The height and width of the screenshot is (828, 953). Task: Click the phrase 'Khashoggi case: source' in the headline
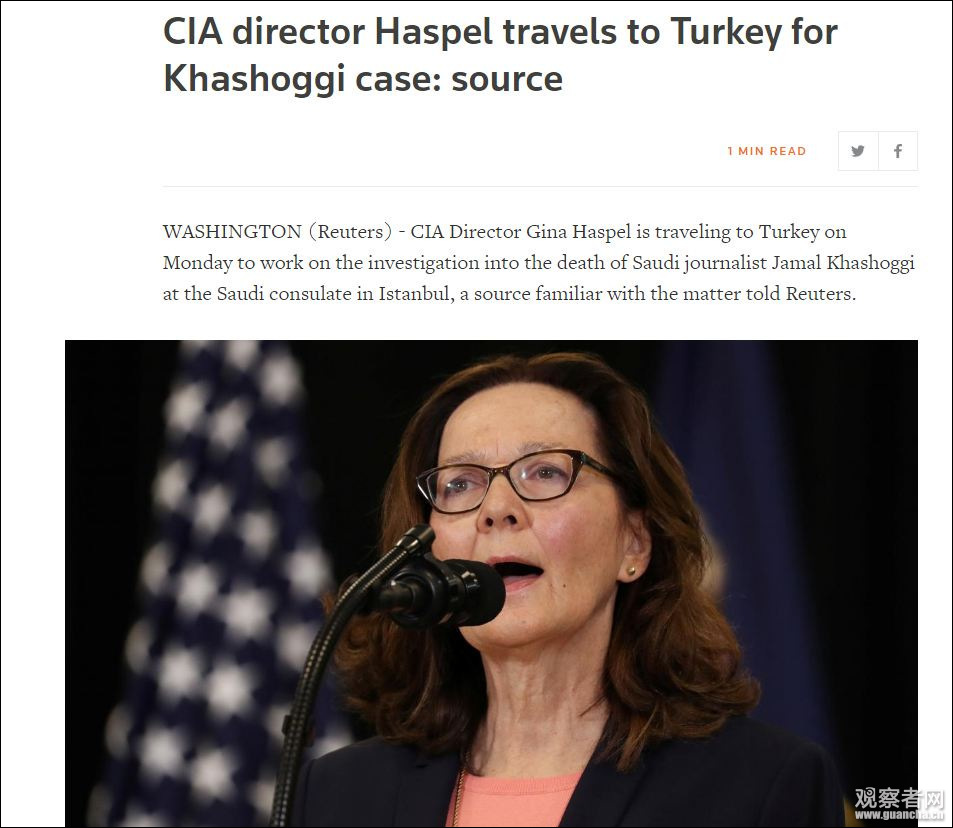[x=363, y=79]
